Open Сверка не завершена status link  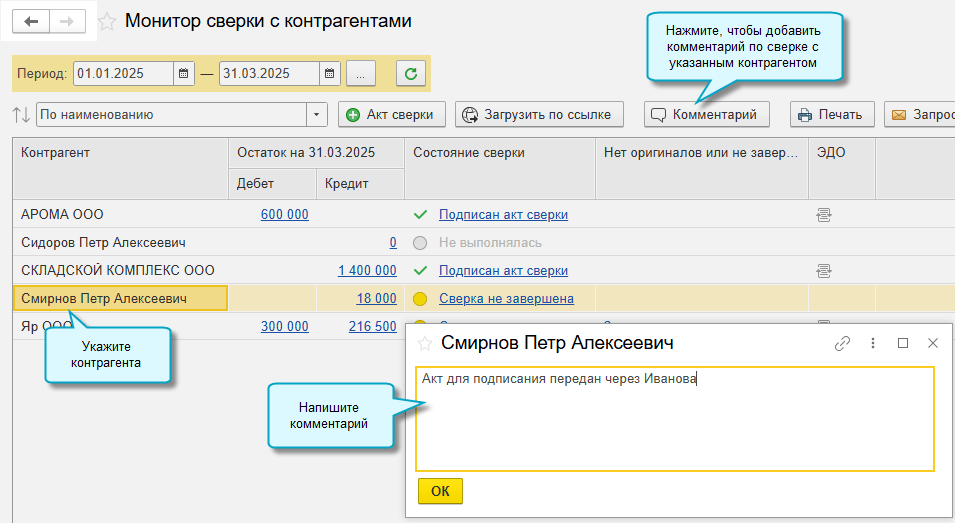point(506,298)
